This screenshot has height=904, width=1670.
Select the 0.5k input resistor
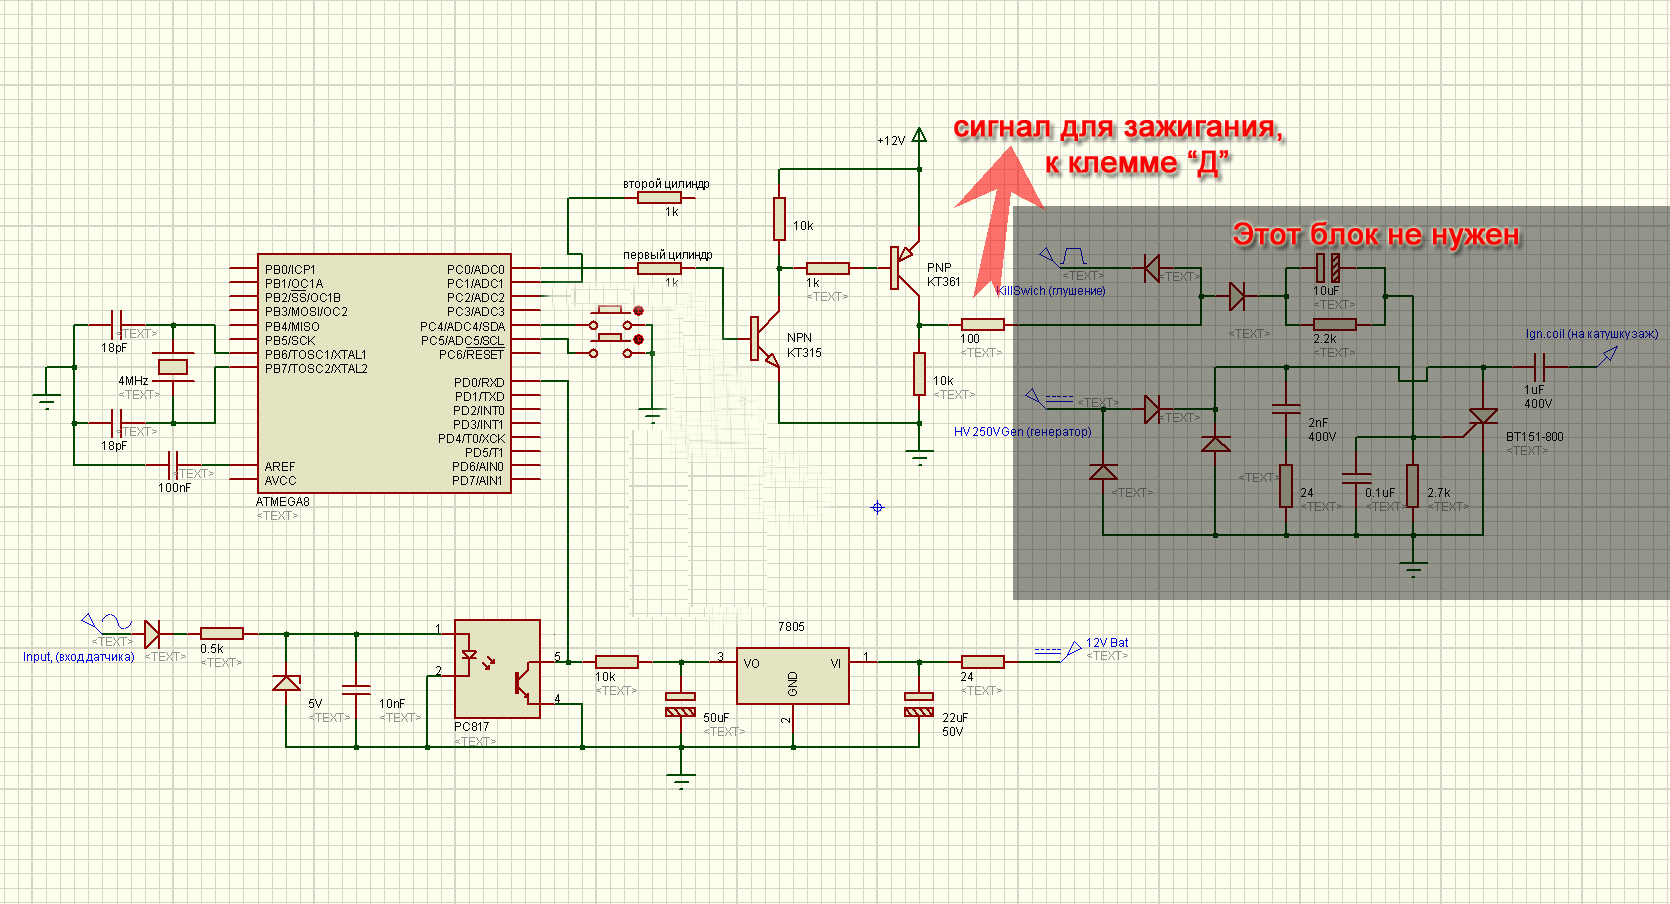(222, 633)
